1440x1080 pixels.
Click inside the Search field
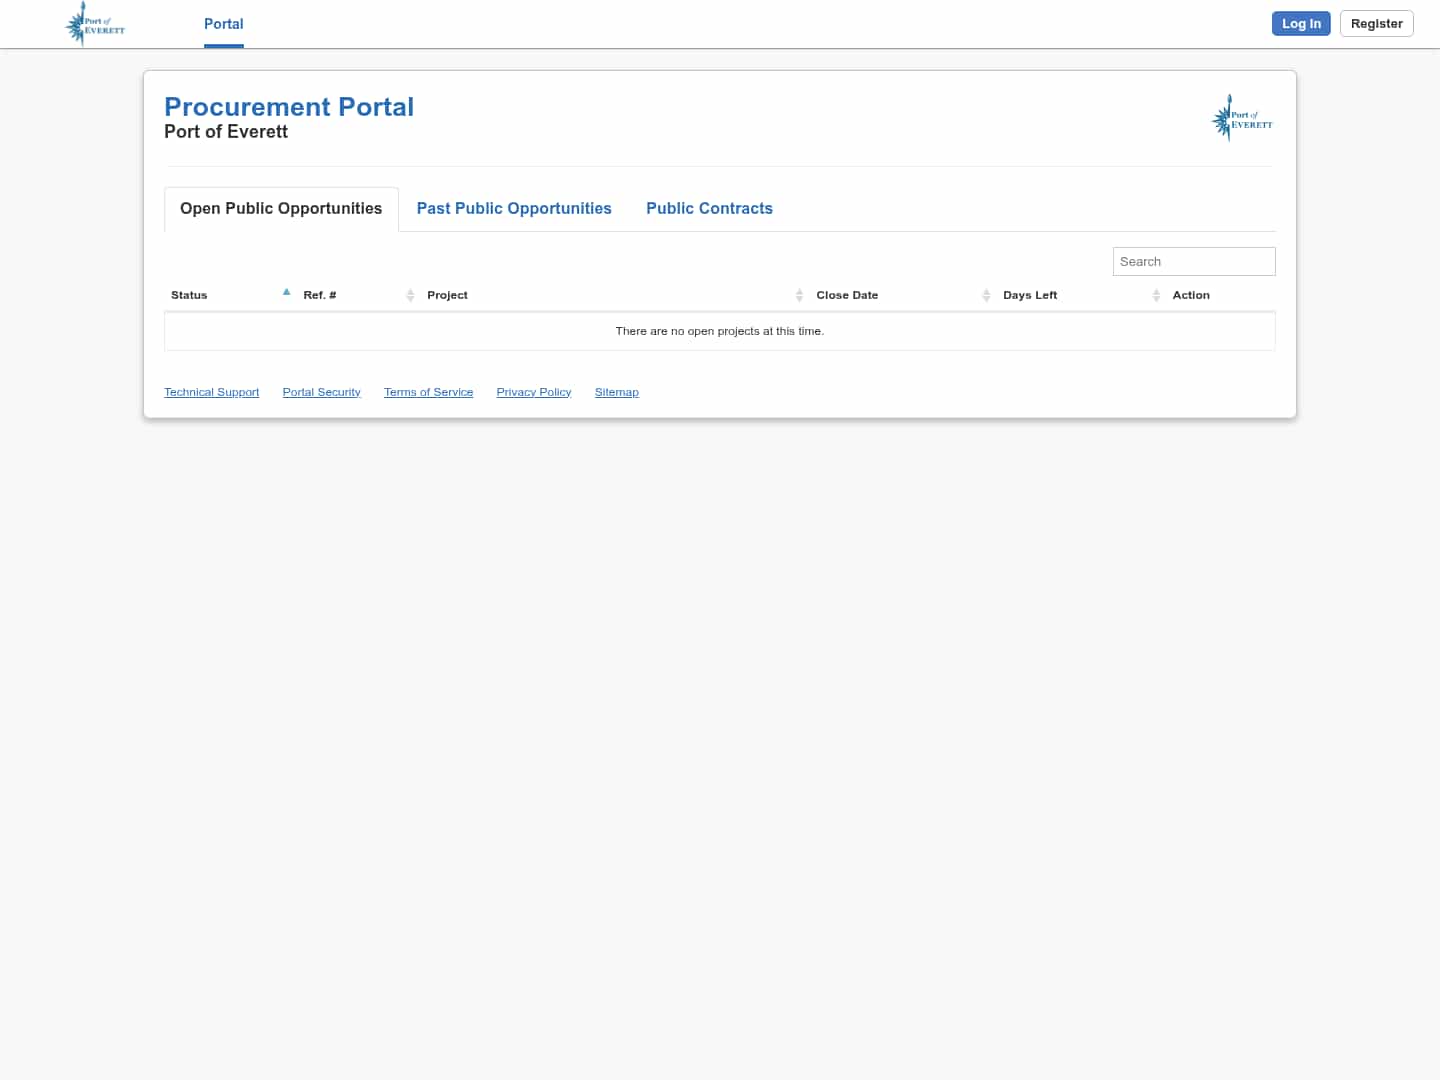point(1194,261)
